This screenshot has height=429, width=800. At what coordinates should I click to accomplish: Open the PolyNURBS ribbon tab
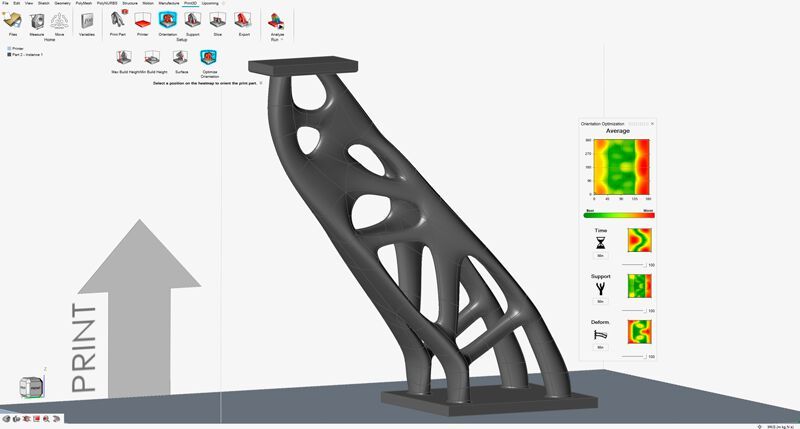tap(107, 4)
